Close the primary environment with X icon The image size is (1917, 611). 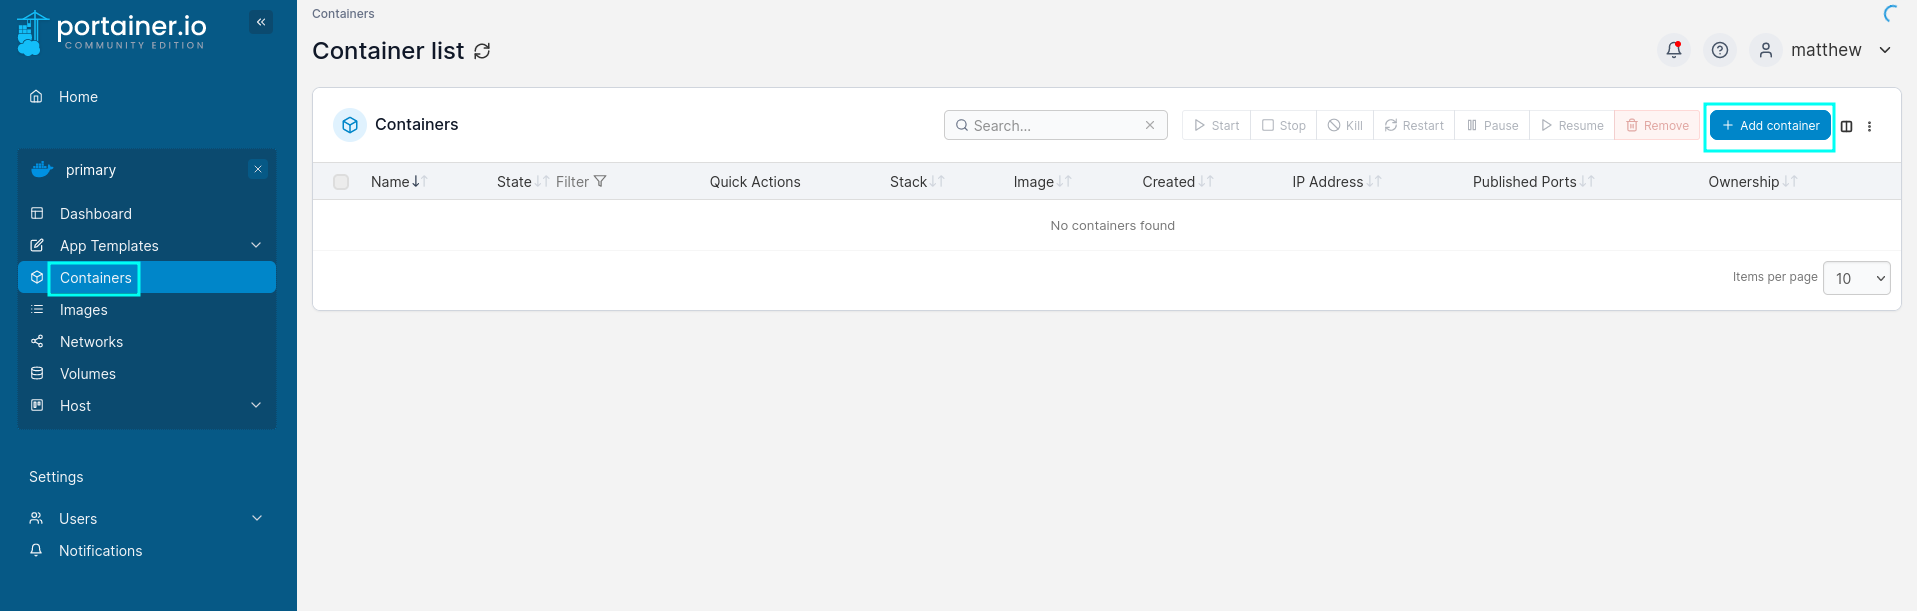pyautogui.click(x=258, y=169)
